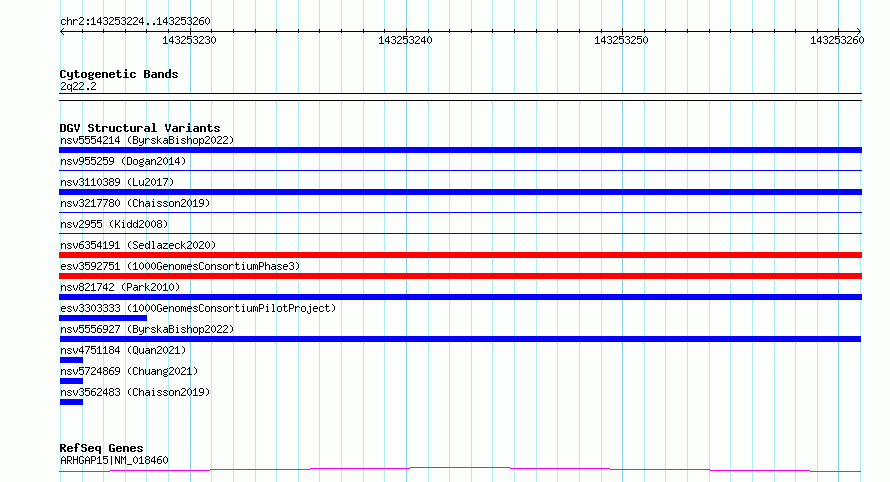Click the blue bar under nsv5556927
The width and height of the screenshot is (890, 482).
pos(460,339)
